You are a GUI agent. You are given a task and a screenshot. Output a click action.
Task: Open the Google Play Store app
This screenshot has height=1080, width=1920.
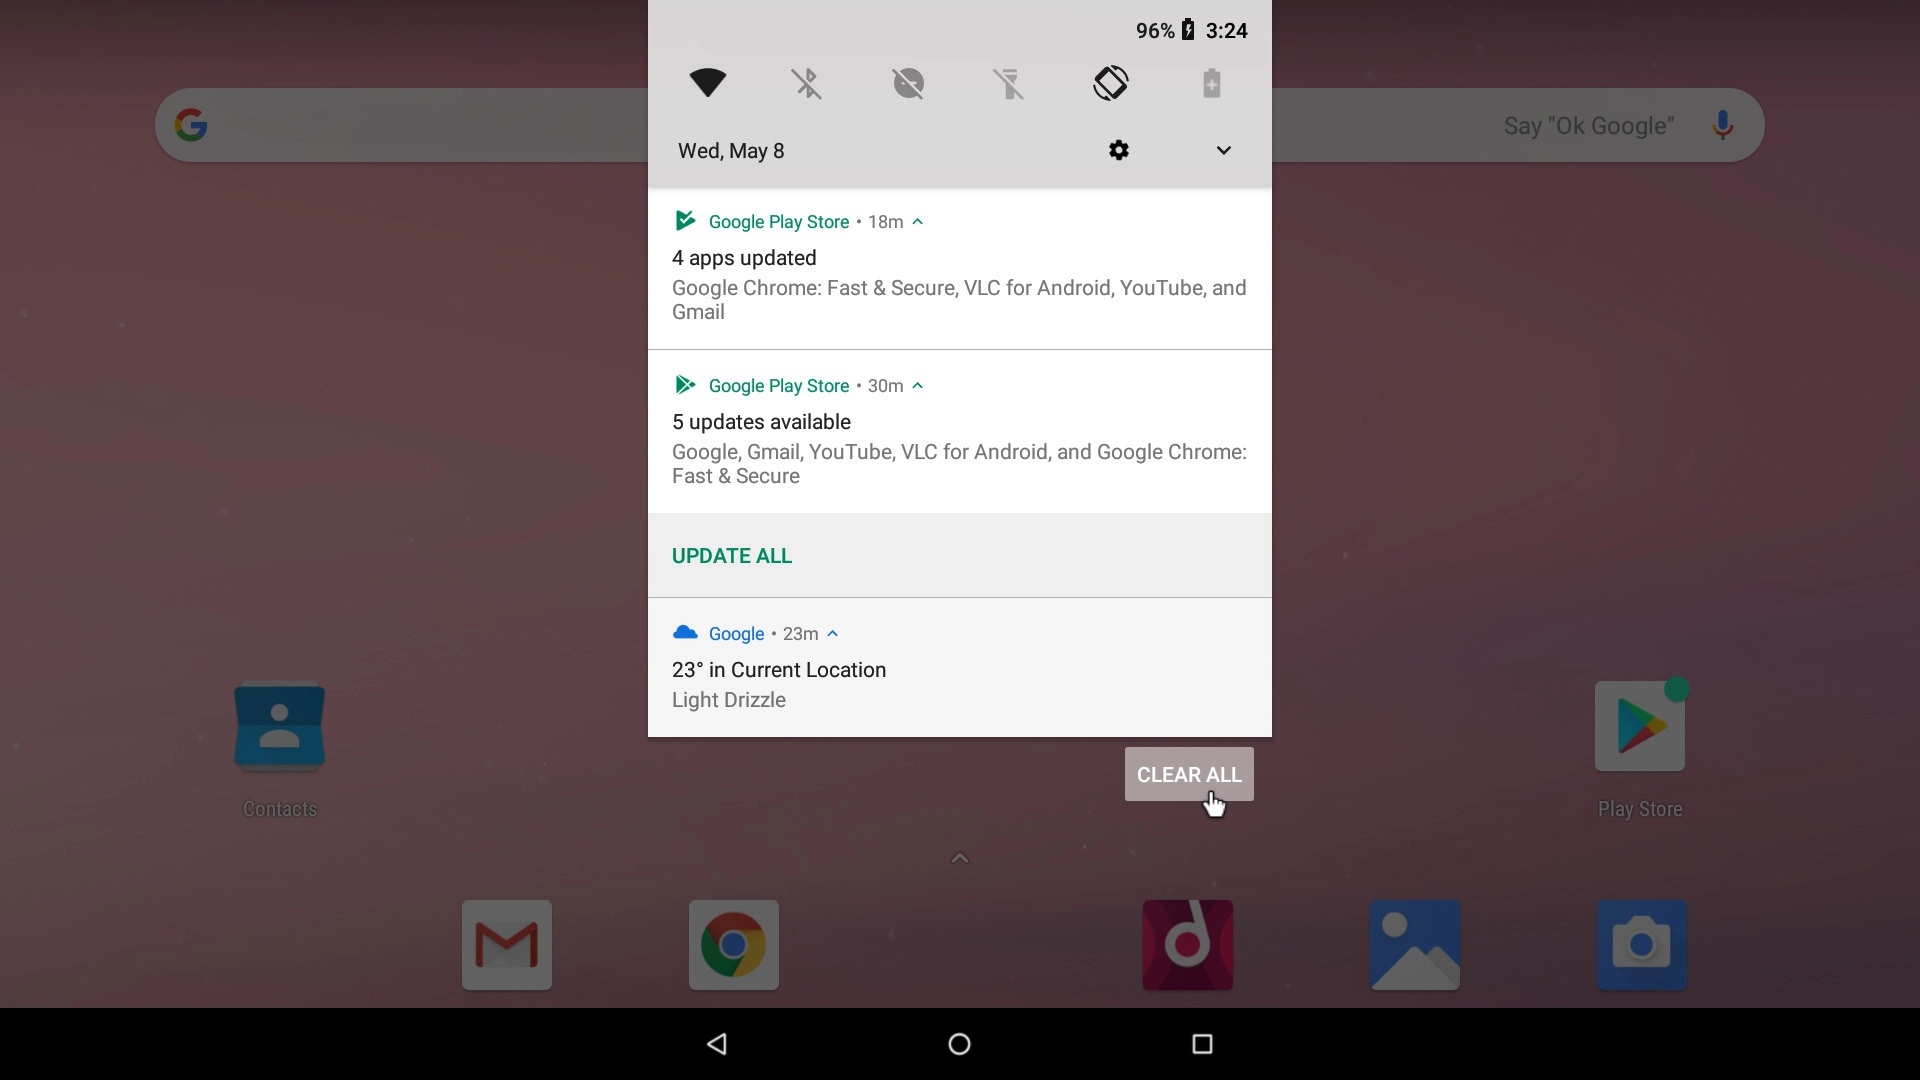(x=1639, y=725)
